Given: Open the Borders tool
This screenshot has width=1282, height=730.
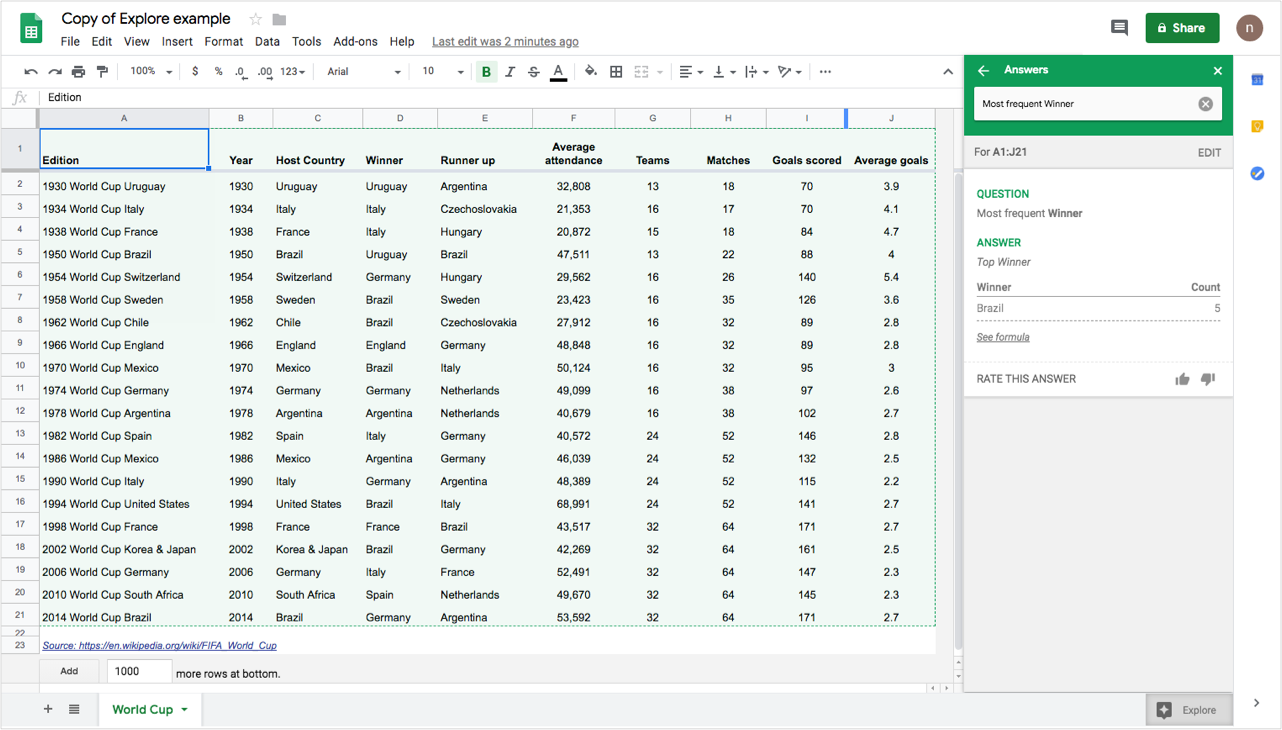Looking at the screenshot, I should [616, 72].
